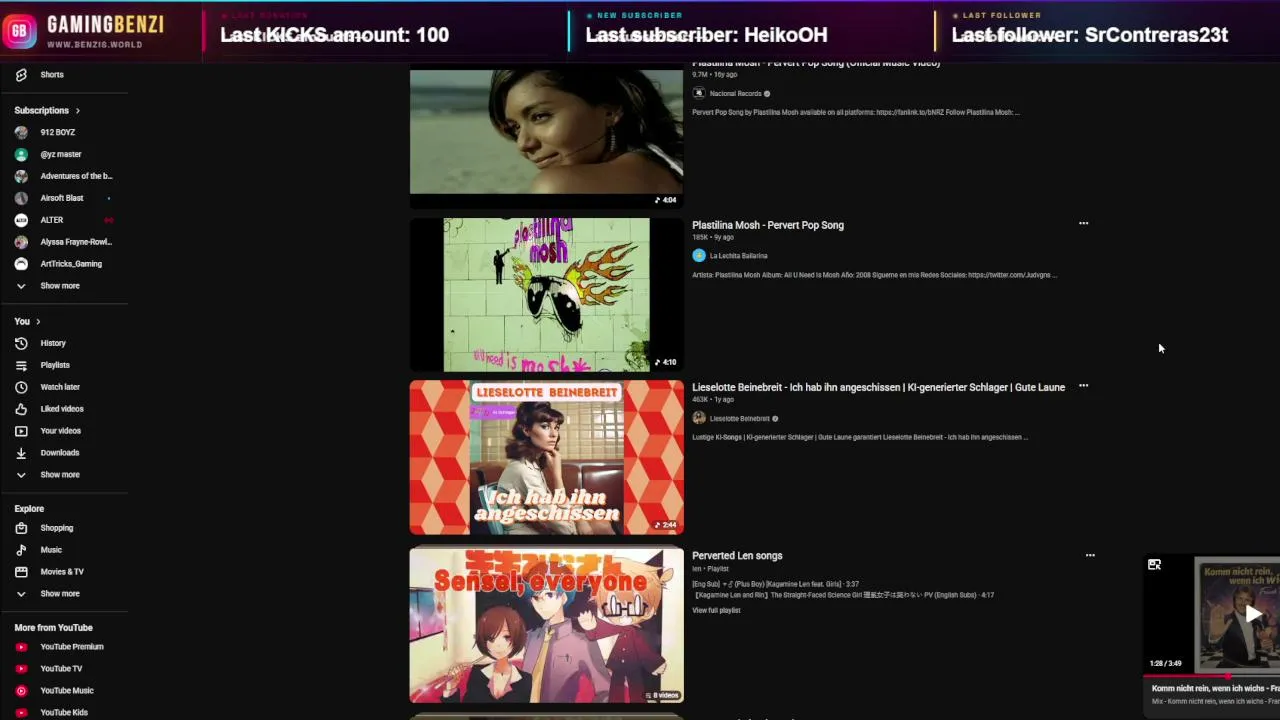This screenshot has width=1280, height=720.
Task: Open the ArtTricks_Gaming channel avatar
Action: click(x=21, y=264)
